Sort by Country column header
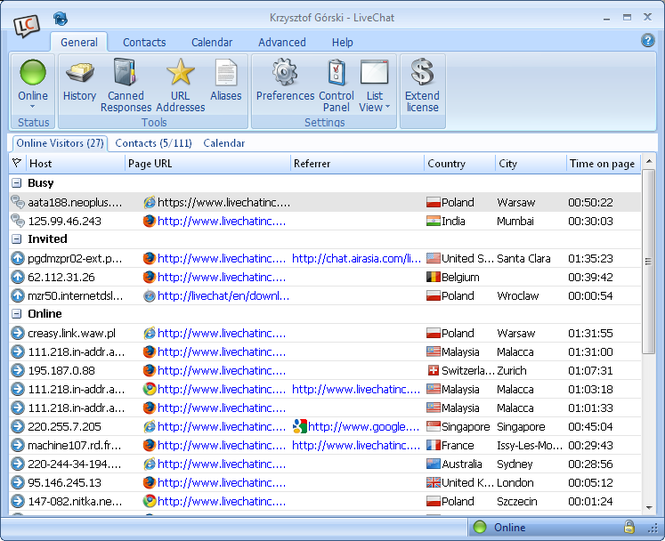 [460, 163]
